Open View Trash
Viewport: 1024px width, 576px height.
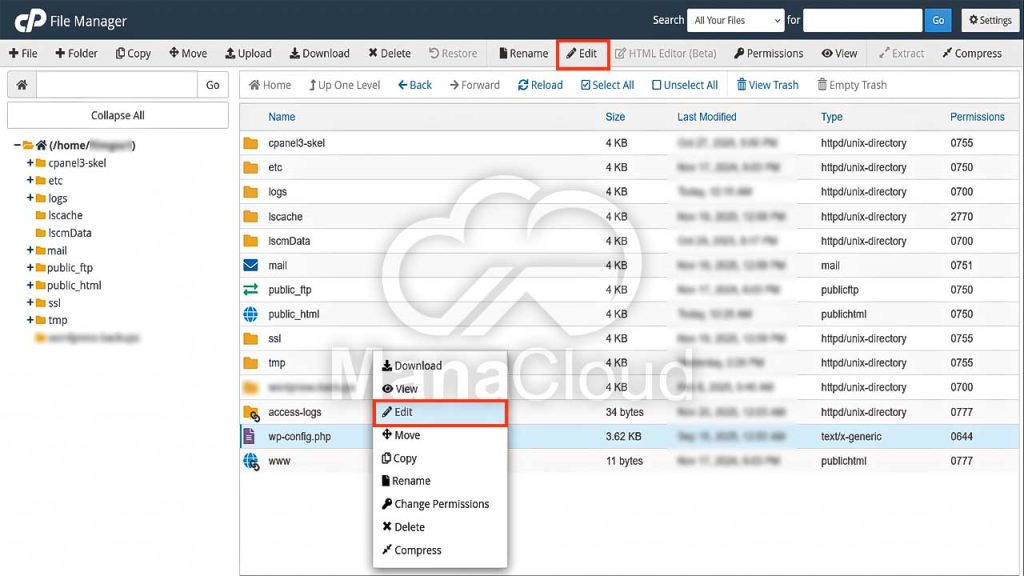[767, 85]
